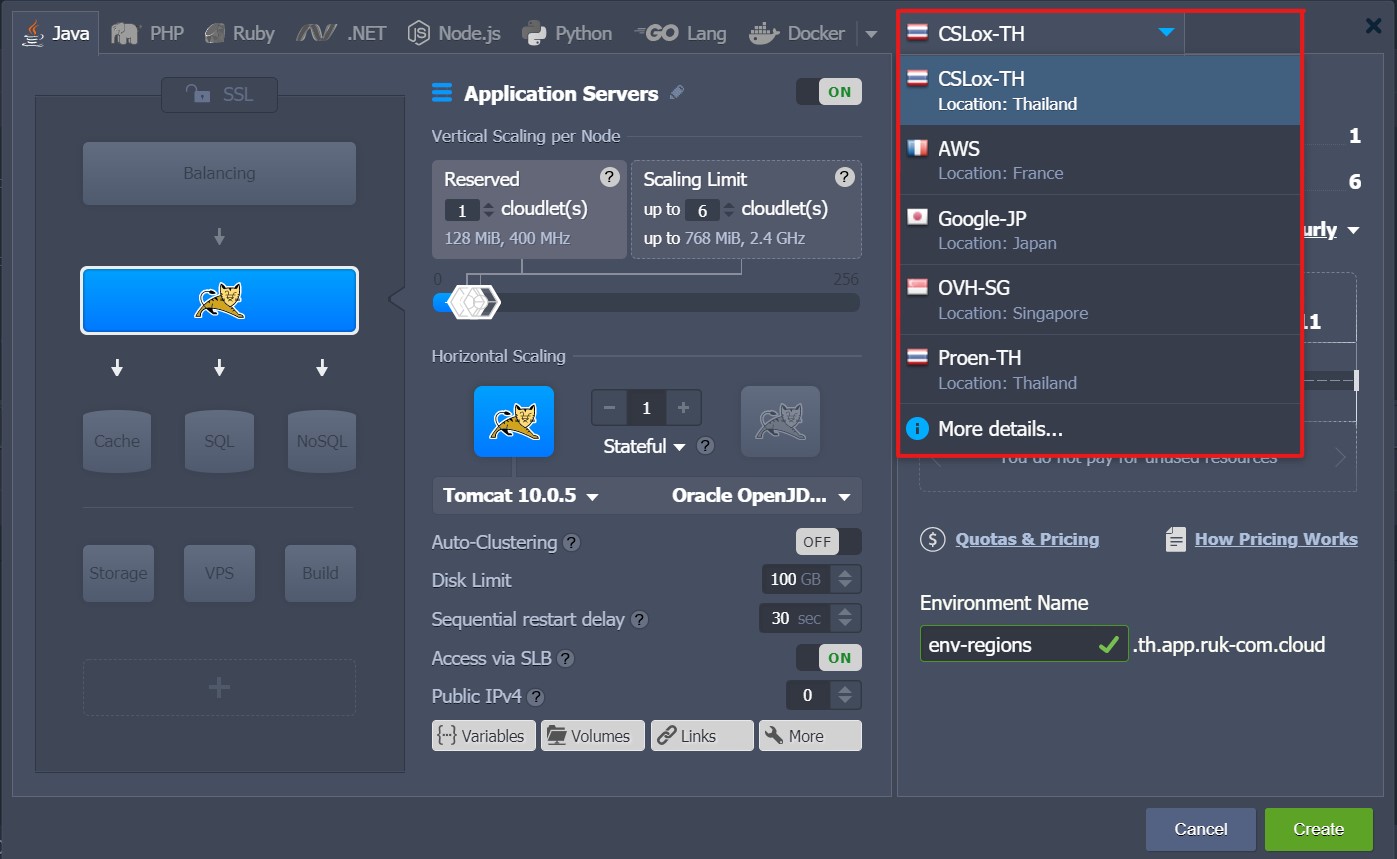
Task: Toggle Access via SLB switch
Action: [x=828, y=657]
